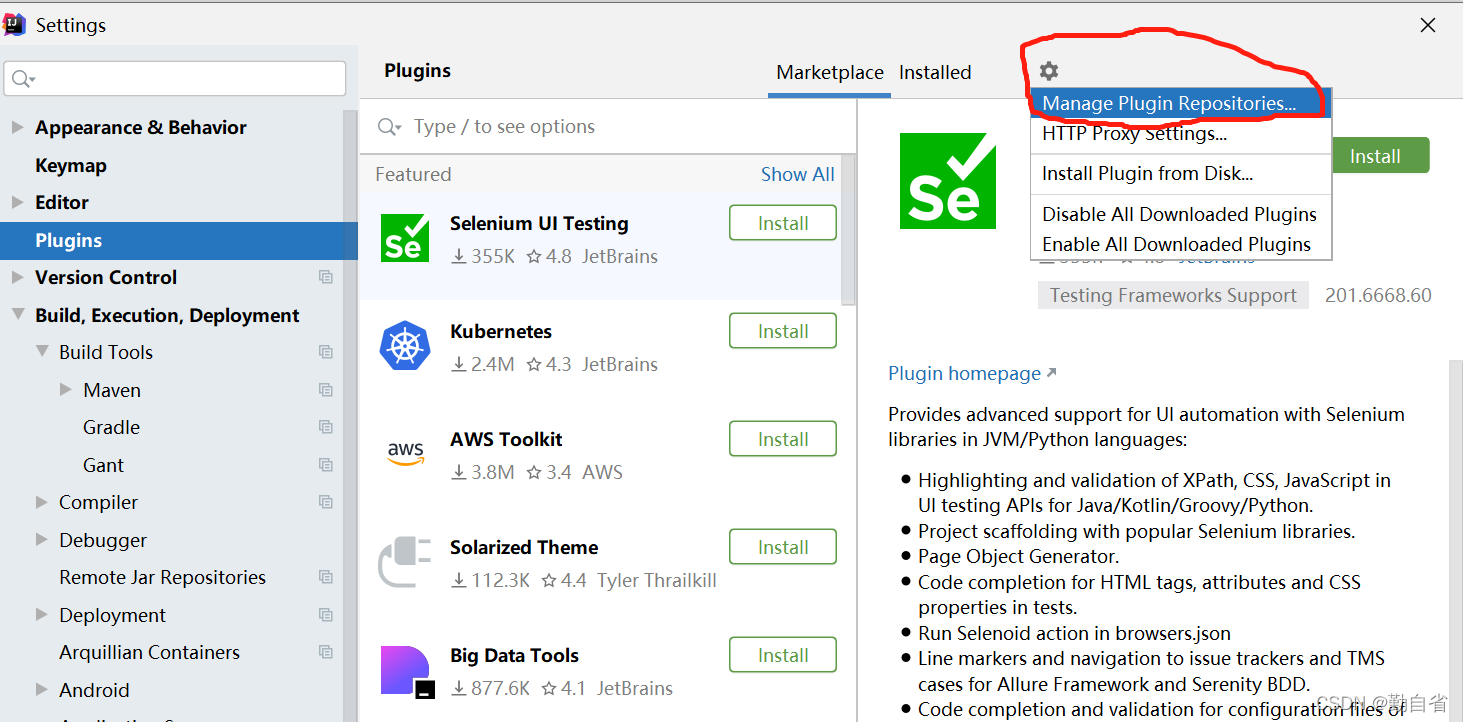Select Plugins in settings tree

point(178,240)
